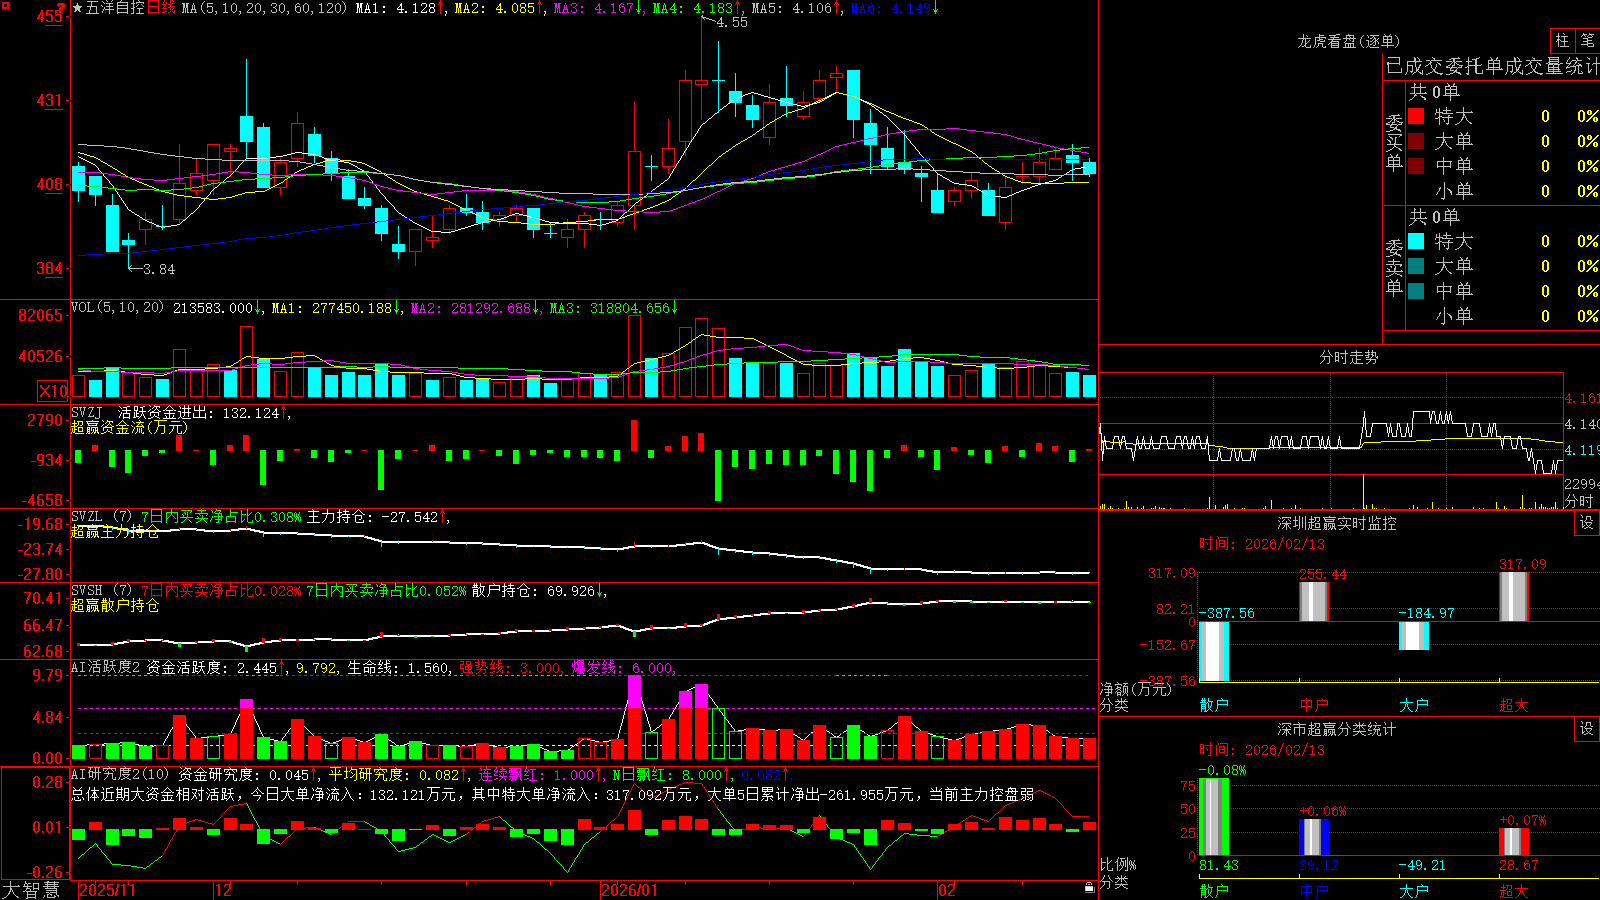The image size is (1600, 900).
Task: Click the 委买单 vertical section label
Action: click(x=1394, y=142)
